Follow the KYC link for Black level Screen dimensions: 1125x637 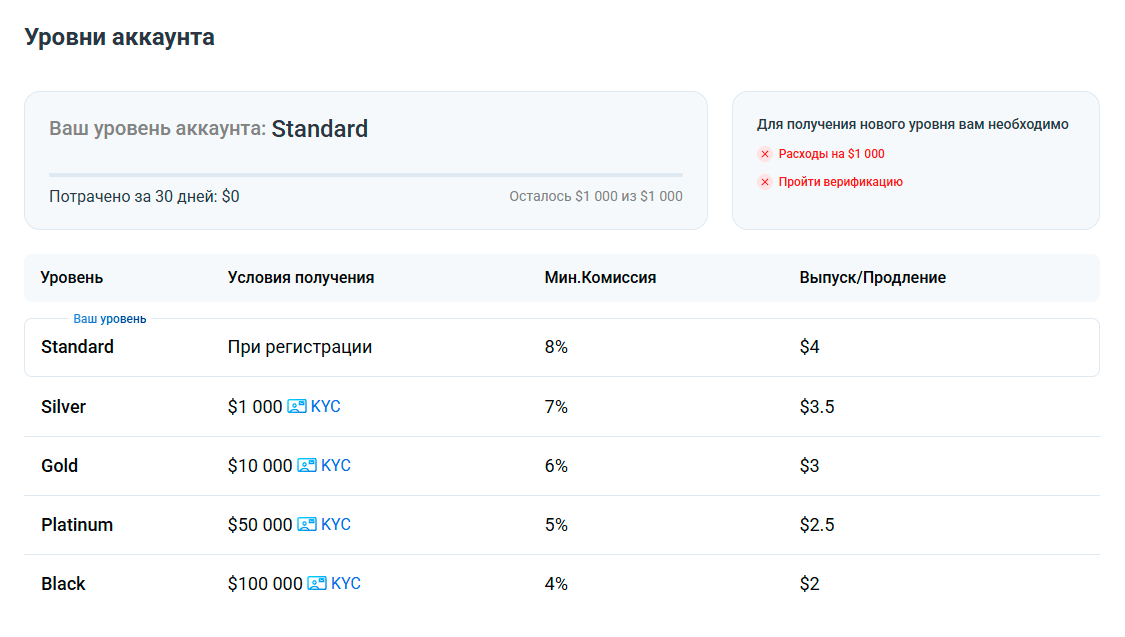click(346, 584)
